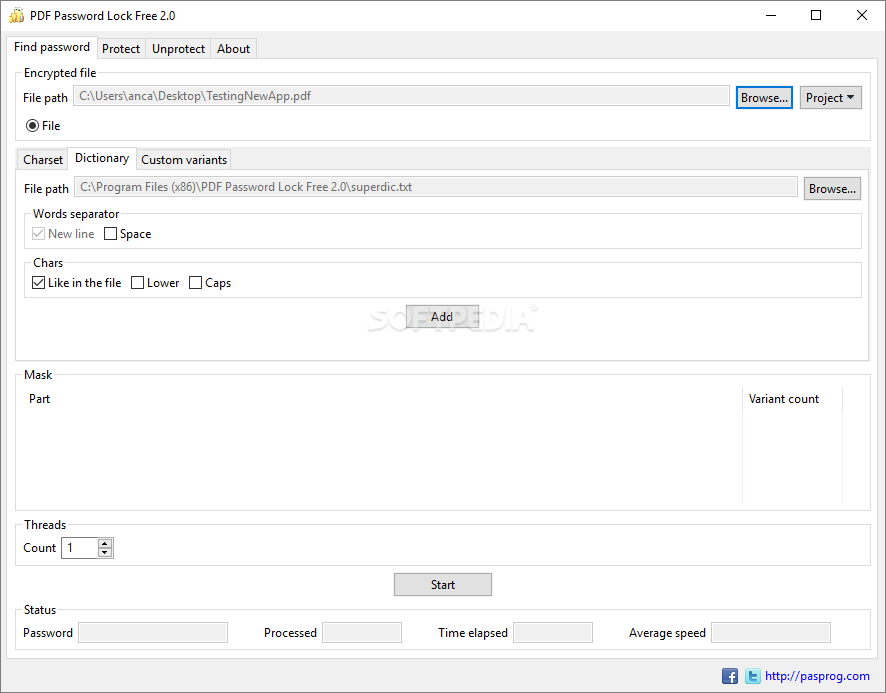Click the dictionary file path field
The image size is (886, 693).
[x=436, y=187]
